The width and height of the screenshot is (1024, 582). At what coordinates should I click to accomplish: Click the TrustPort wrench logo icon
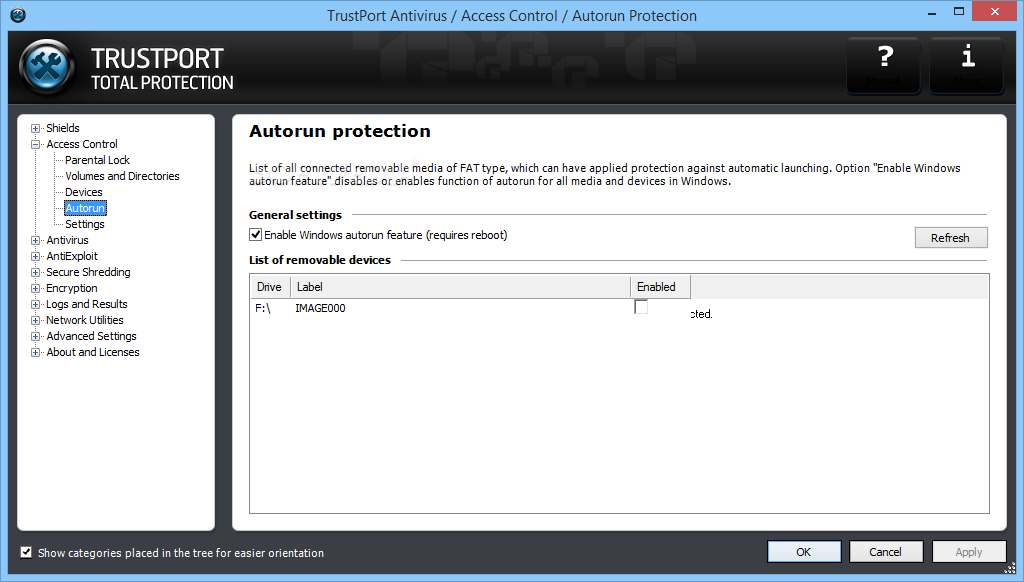coord(46,67)
